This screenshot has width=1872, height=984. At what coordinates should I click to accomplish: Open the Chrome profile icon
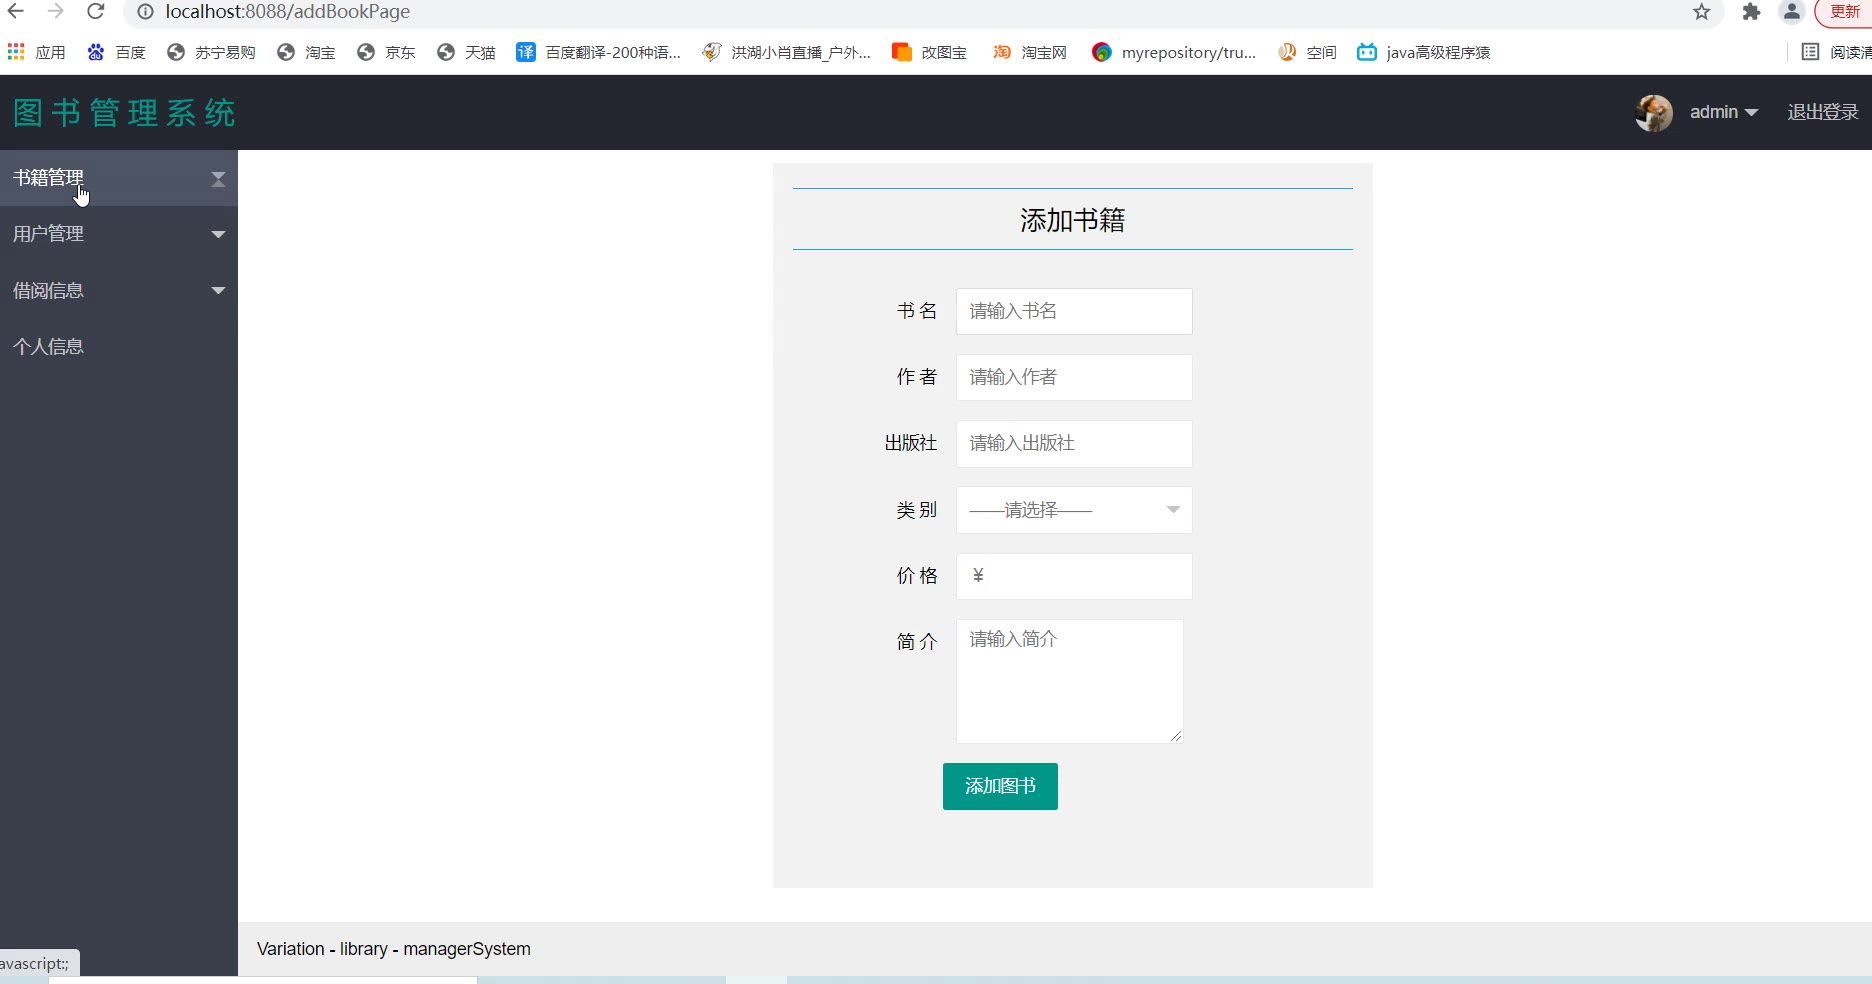[1792, 12]
